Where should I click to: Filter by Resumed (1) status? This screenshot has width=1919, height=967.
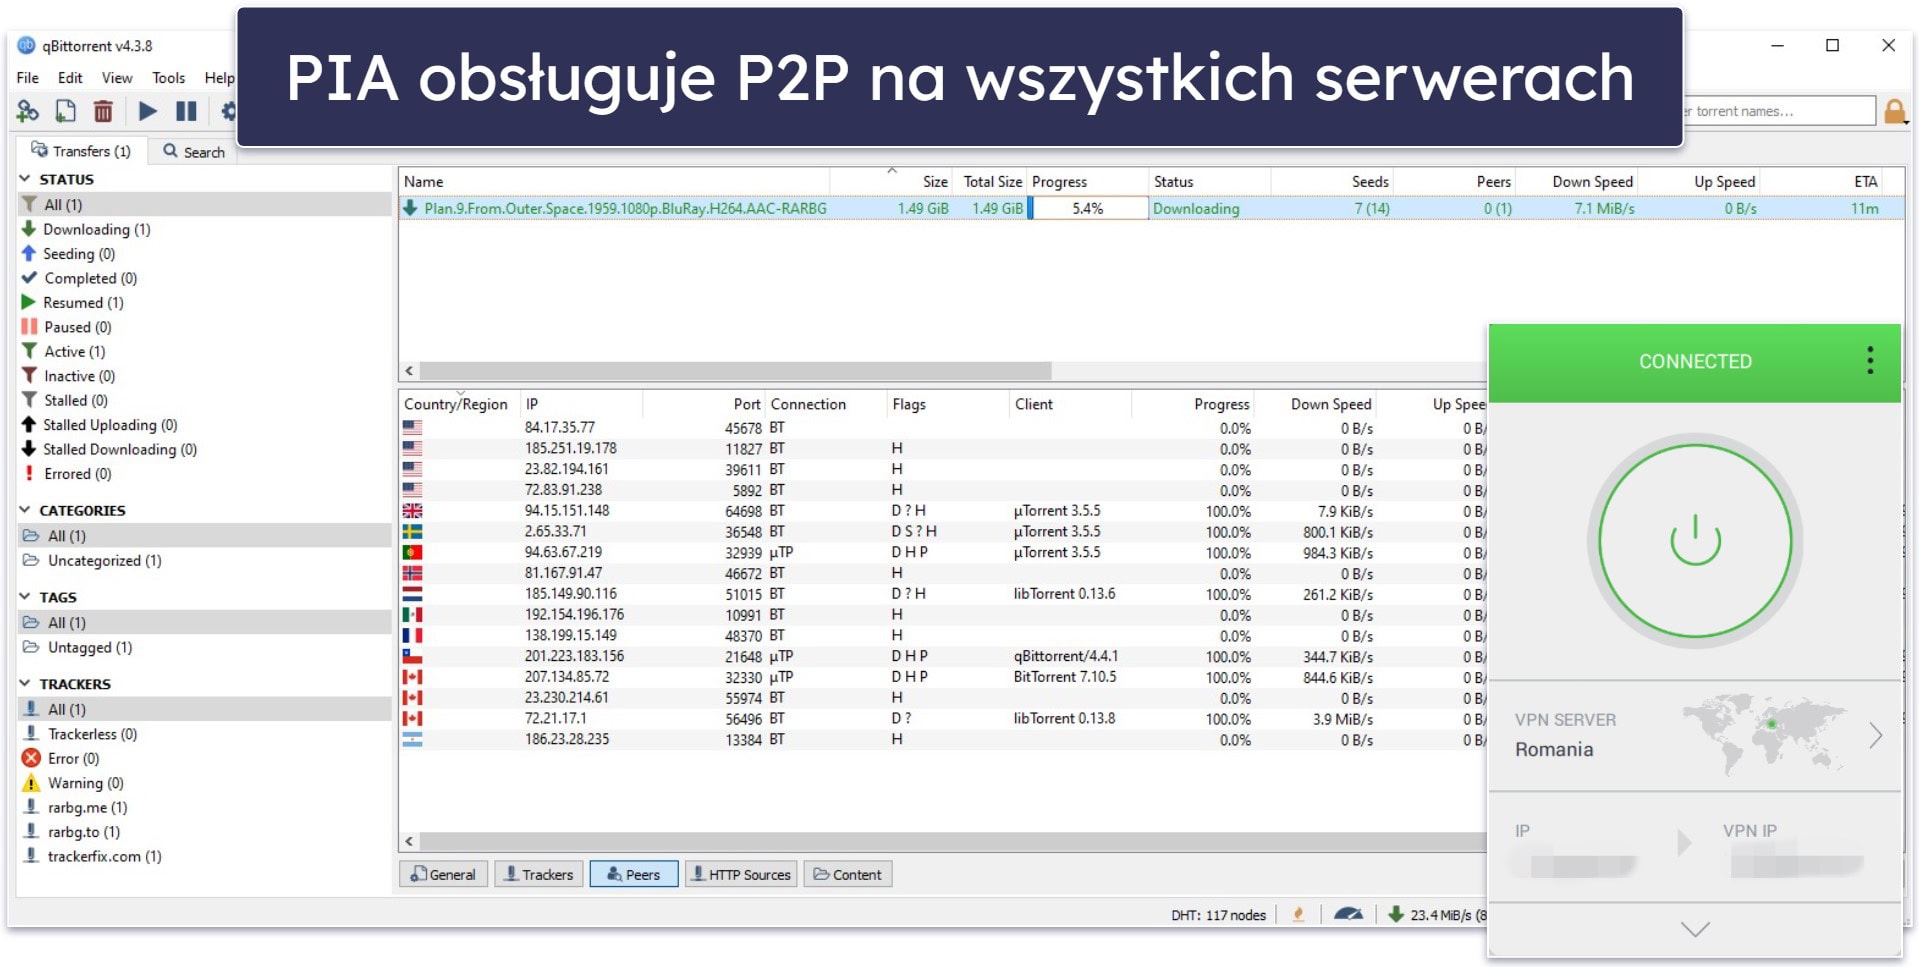click(83, 302)
